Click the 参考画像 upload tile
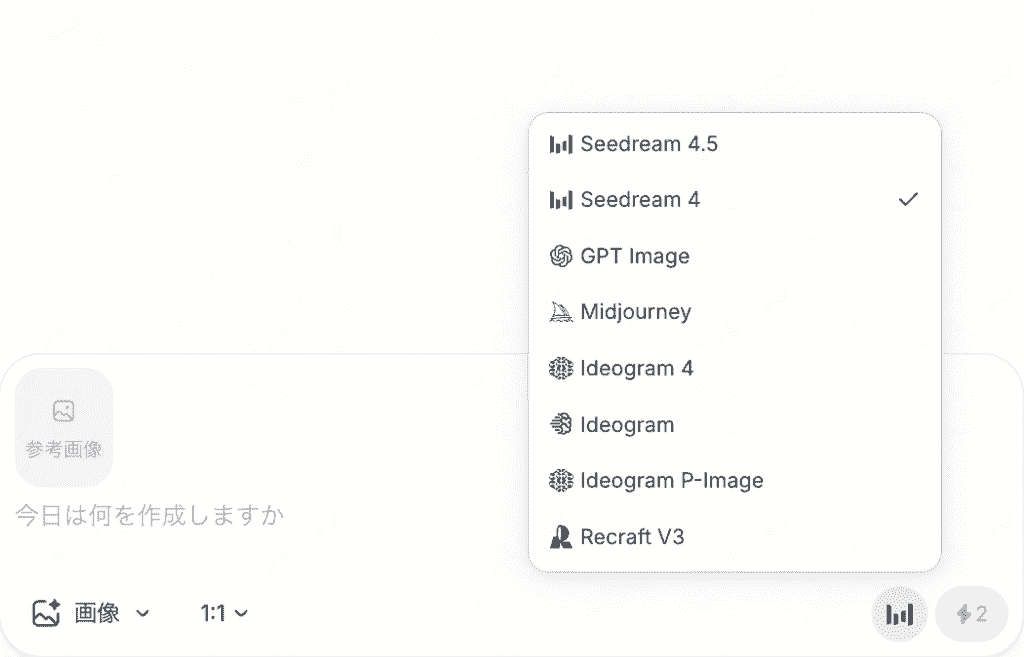1024x657 pixels. [63, 428]
